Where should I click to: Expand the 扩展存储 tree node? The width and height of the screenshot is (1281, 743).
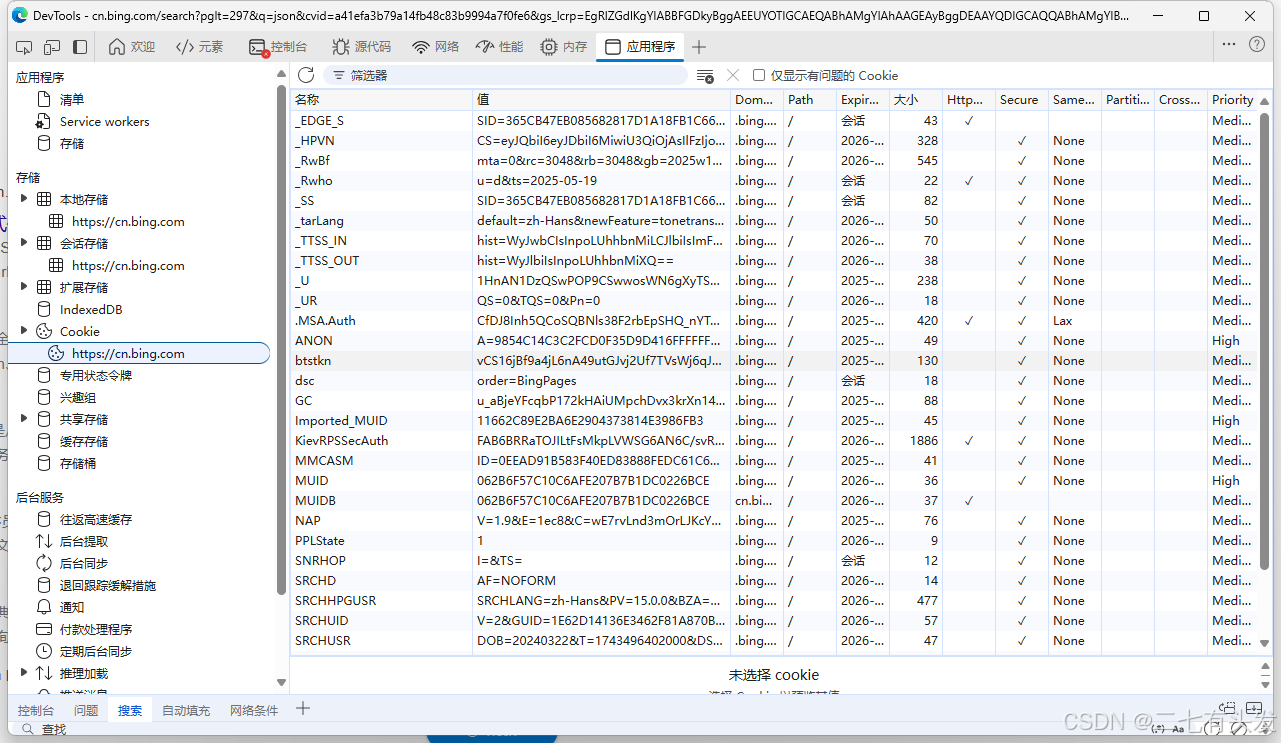click(x=24, y=287)
